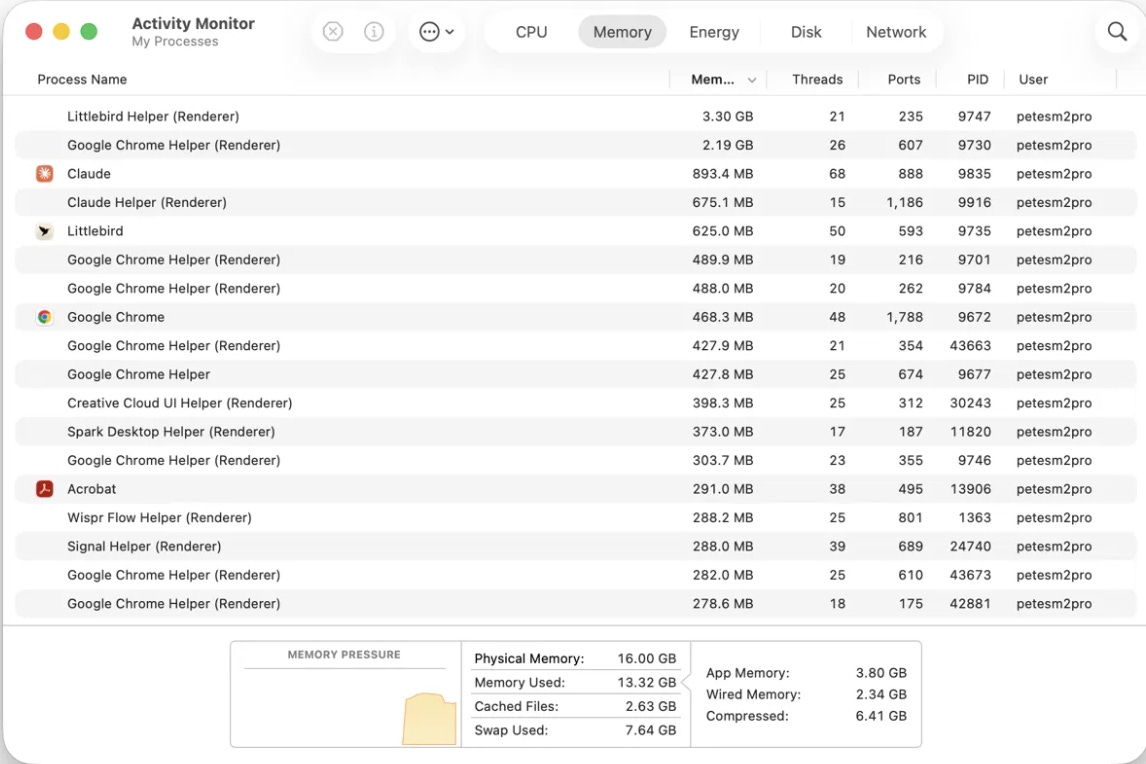Click the Wired Memory 2.34 GB entry
This screenshot has width=1146, height=764.
coord(805,695)
